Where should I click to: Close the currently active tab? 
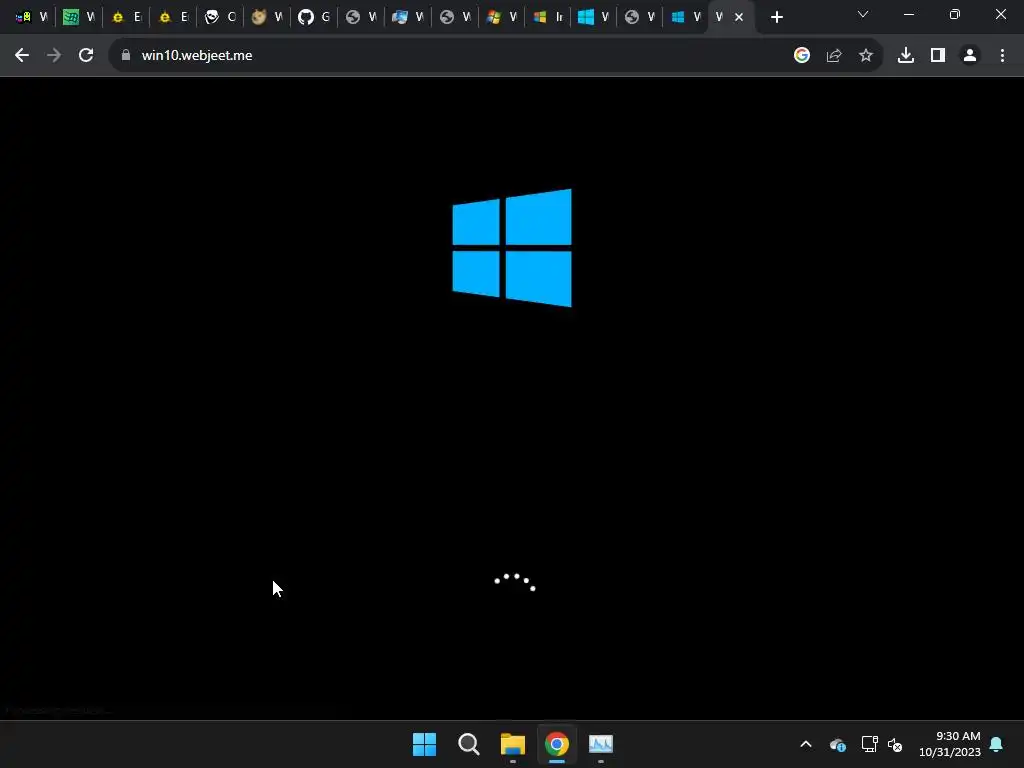click(x=739, y=18)
